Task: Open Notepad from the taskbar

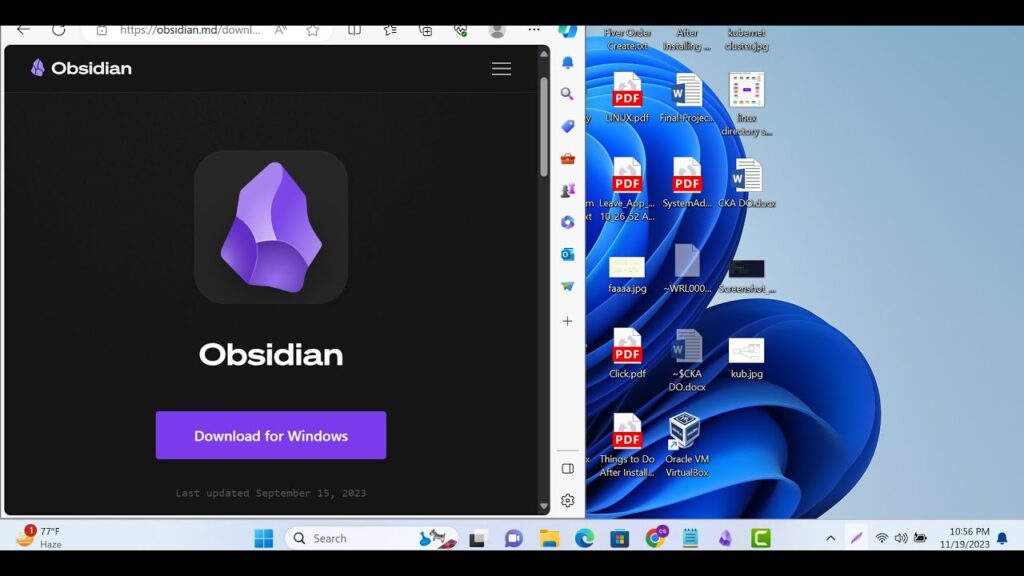Action: (690, 538)
